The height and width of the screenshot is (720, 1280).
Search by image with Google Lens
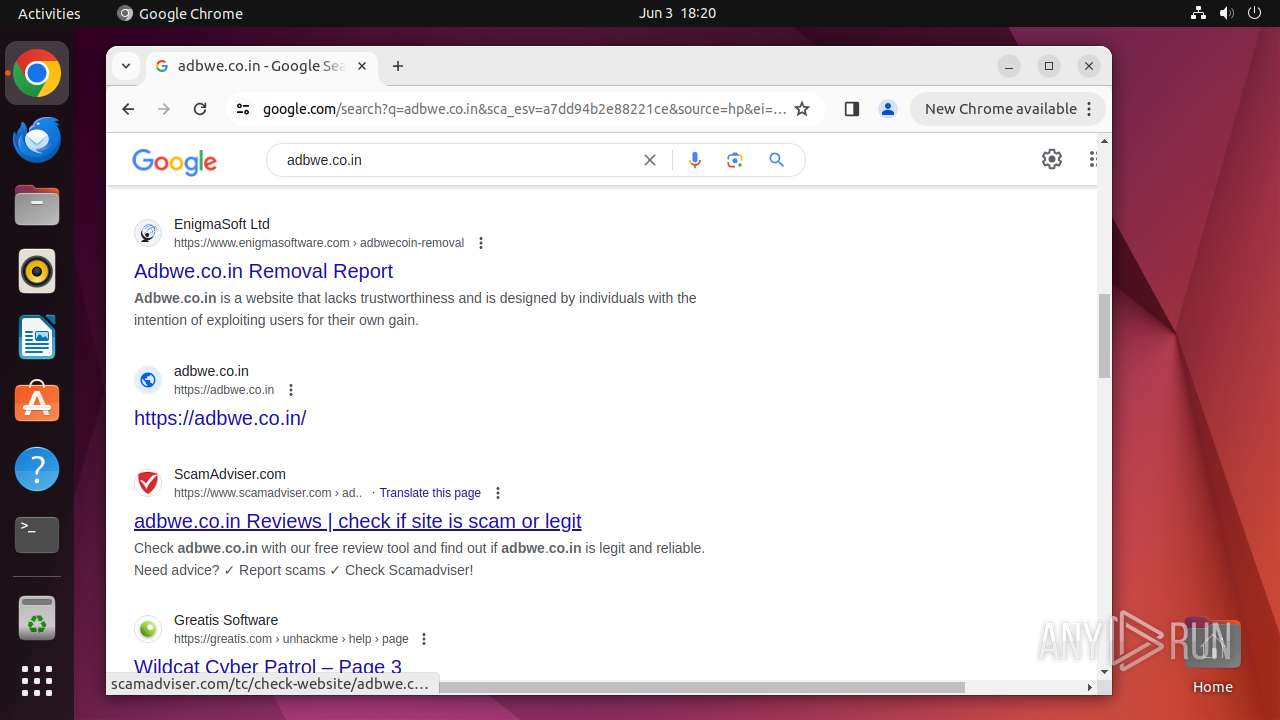pyautogui.click(x=735, y=160)
